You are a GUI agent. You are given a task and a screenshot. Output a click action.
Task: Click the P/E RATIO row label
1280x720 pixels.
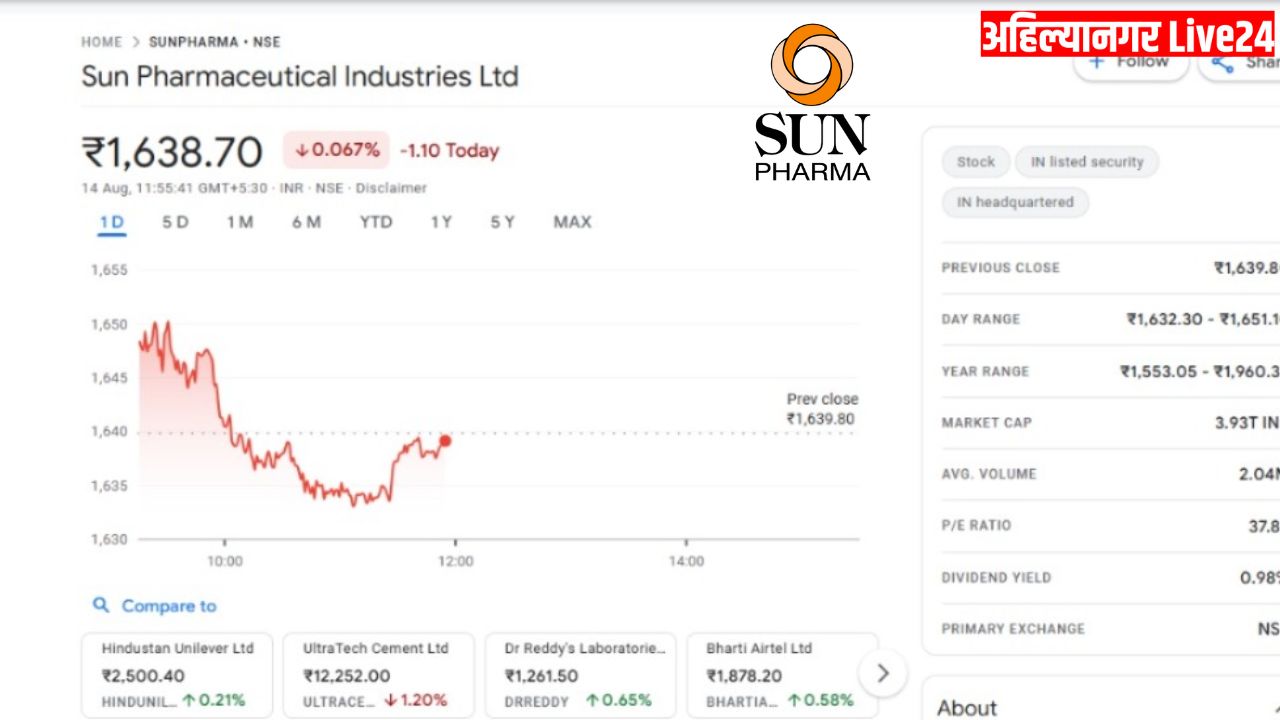pyautogui.click(x=977, y=526)
